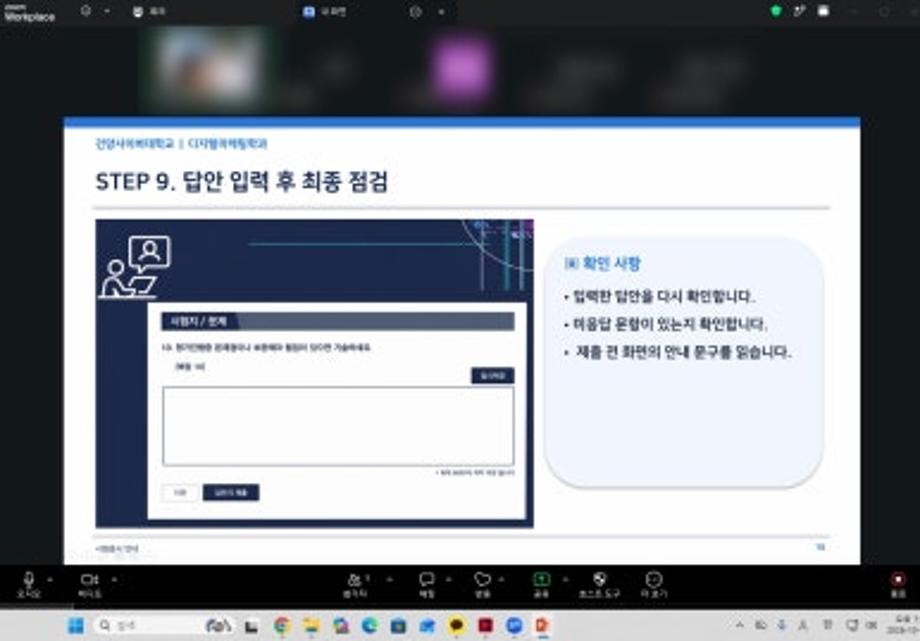This screenshot has width=920, height=641.
Task: Click the dark submit button below textbox
Action: (231, 492)
